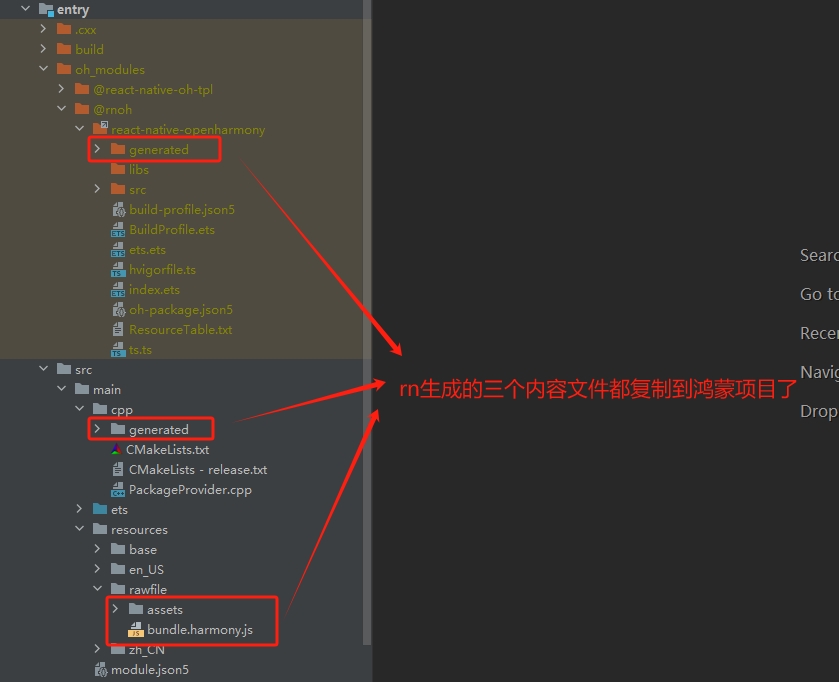The height and width of the screenshot is (682, 839).
Task: Expand the assets folder in rawfile
Action: coord(115,609)
